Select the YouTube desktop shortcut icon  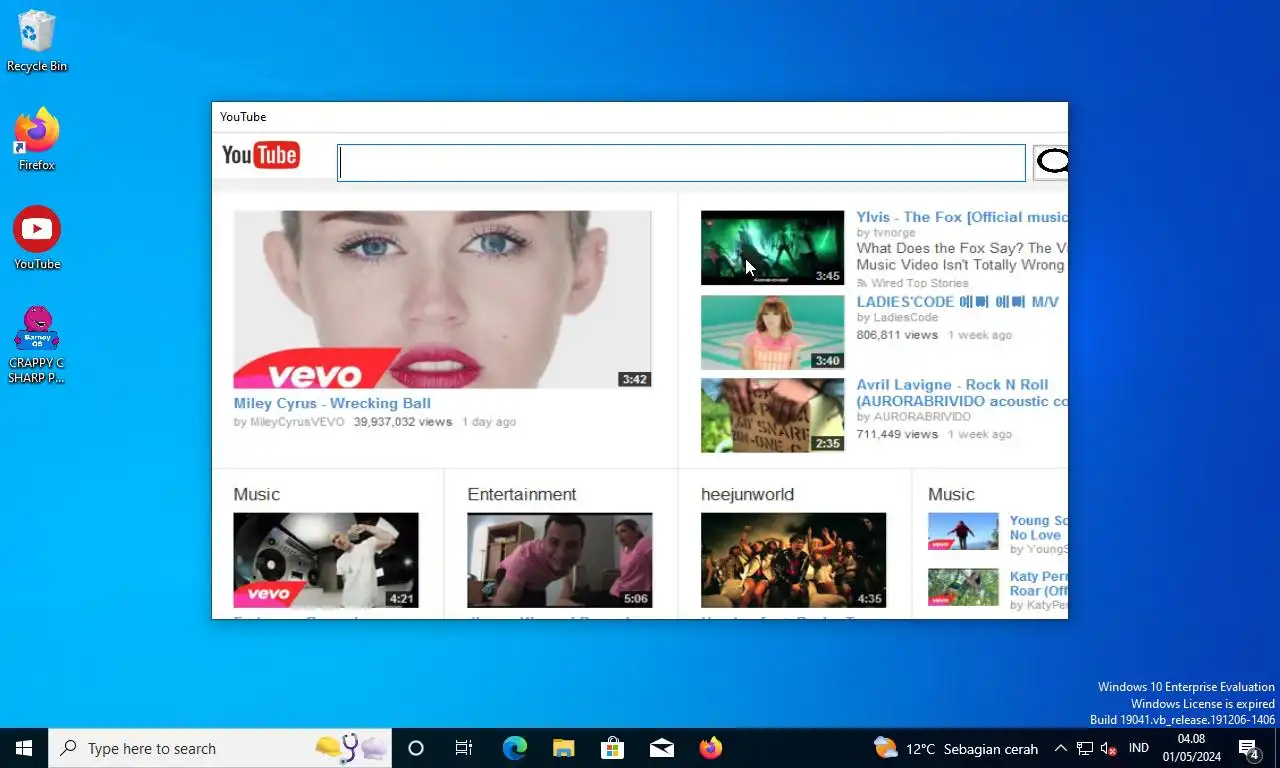37,238
